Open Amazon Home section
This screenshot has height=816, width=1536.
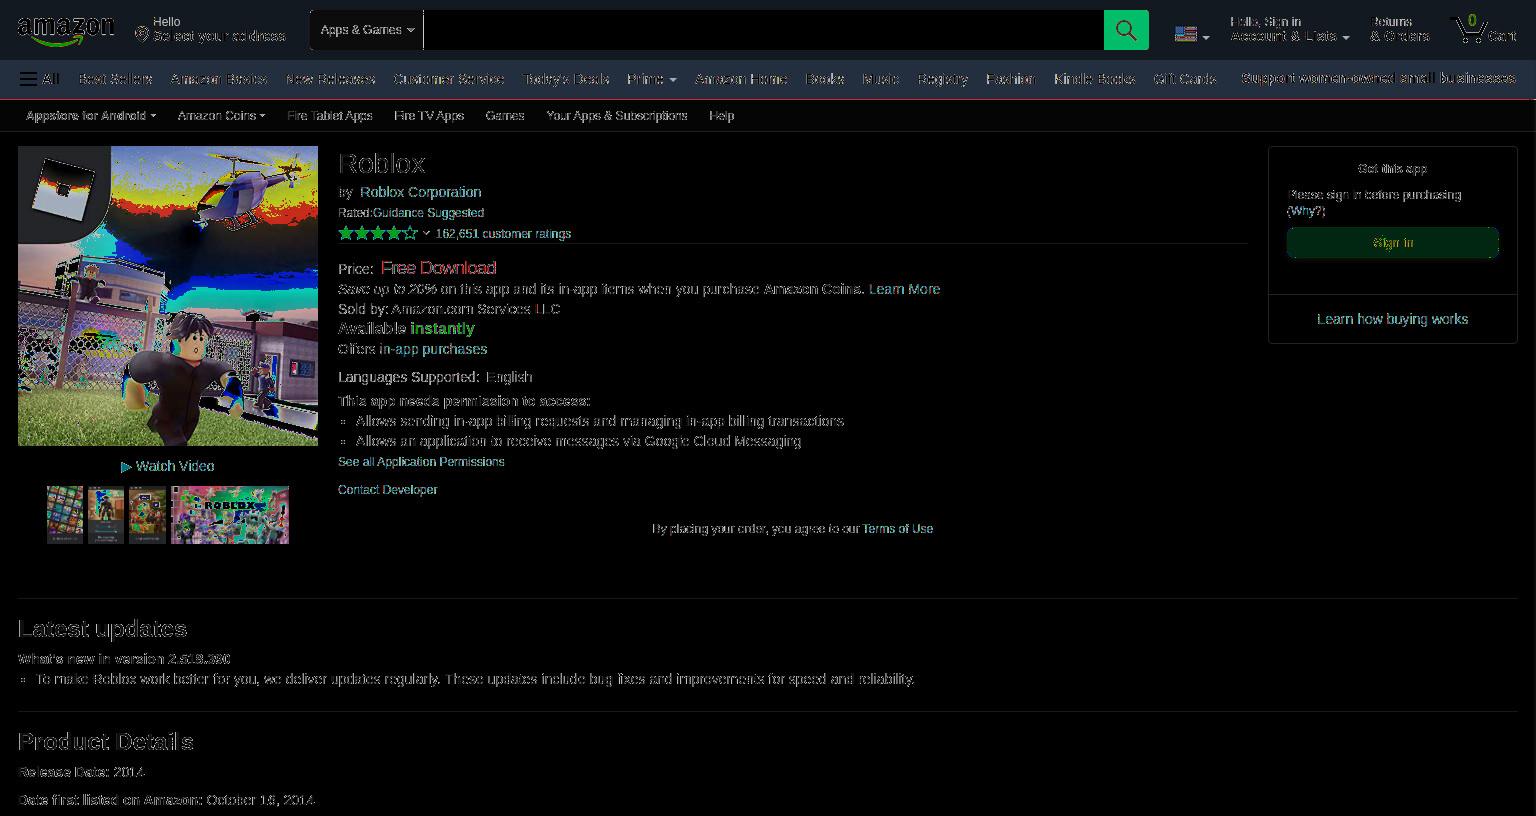[x=741, y=79]
